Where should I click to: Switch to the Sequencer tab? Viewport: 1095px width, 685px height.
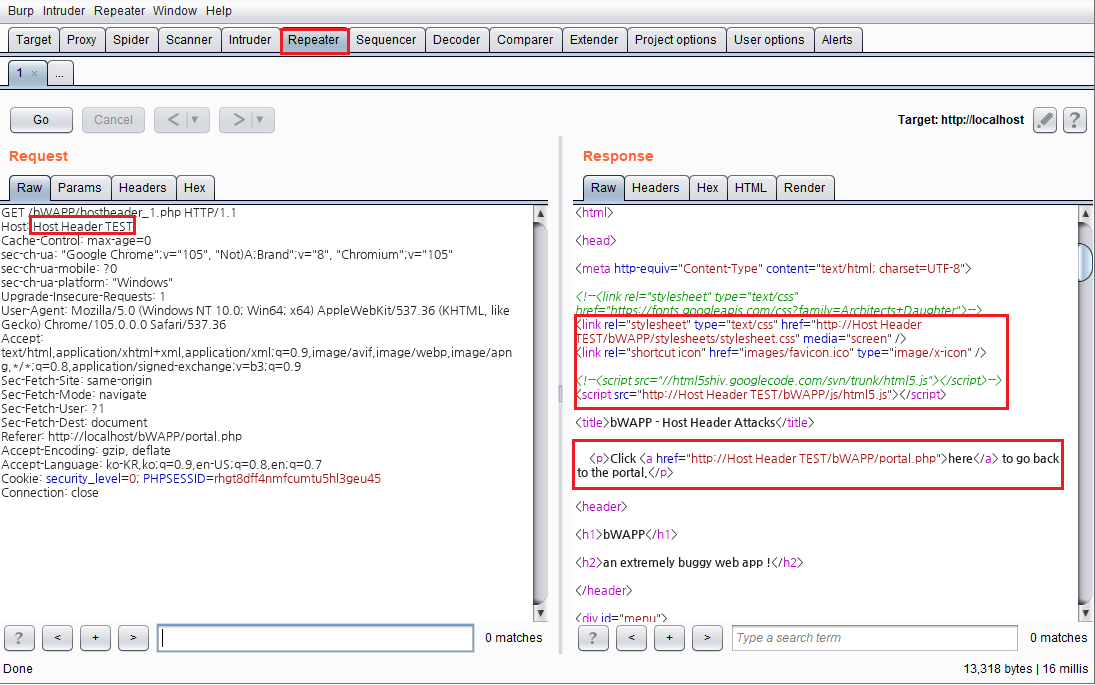[x=386, y=40]
